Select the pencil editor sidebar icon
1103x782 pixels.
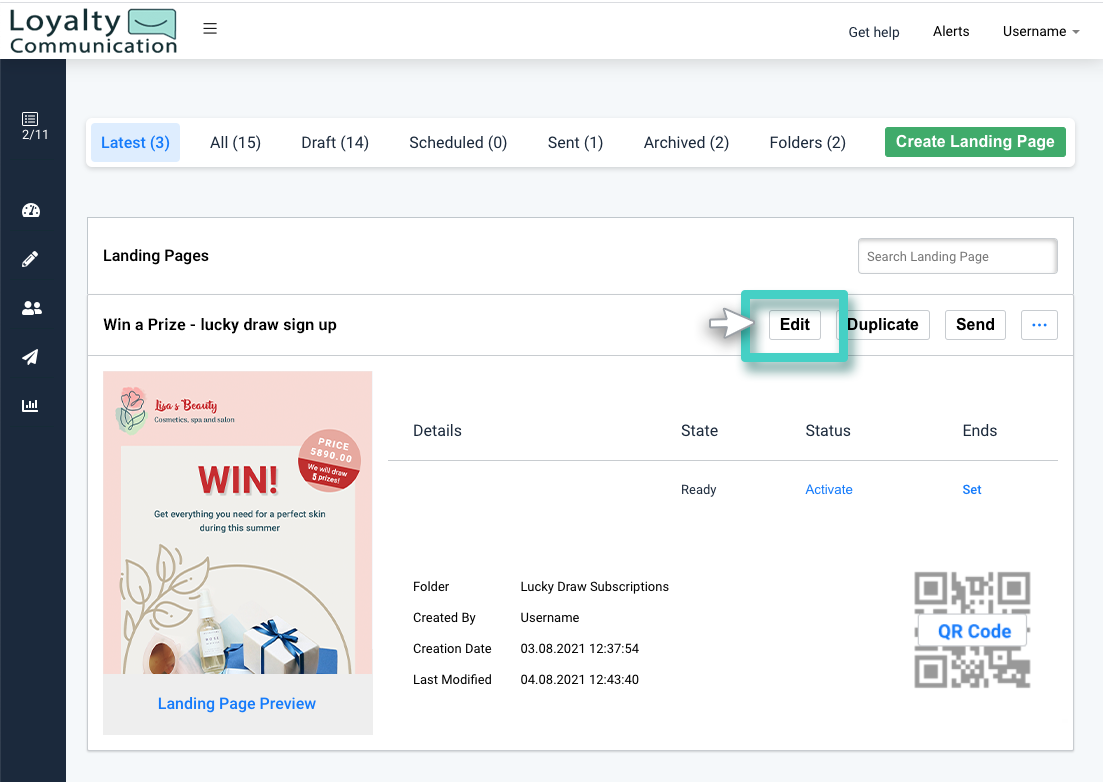(x=30, y=259)
